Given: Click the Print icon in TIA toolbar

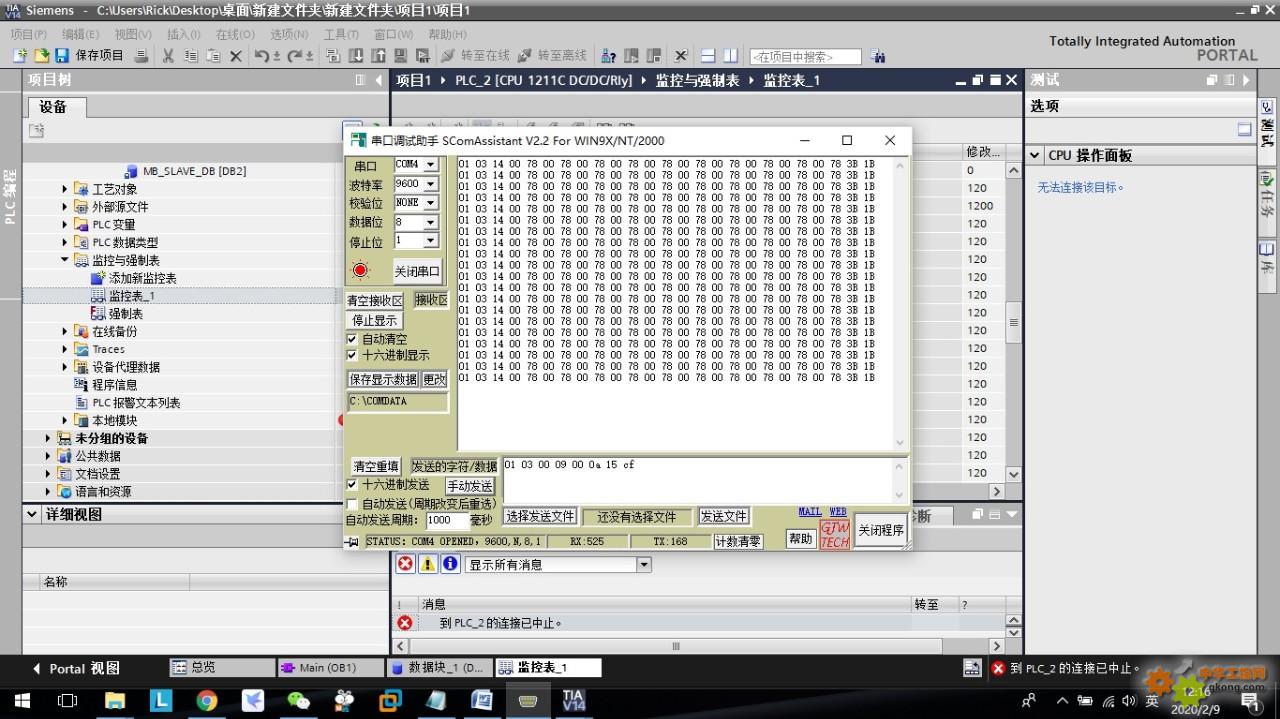Looking at the screenshot, I should click(141, 56).
